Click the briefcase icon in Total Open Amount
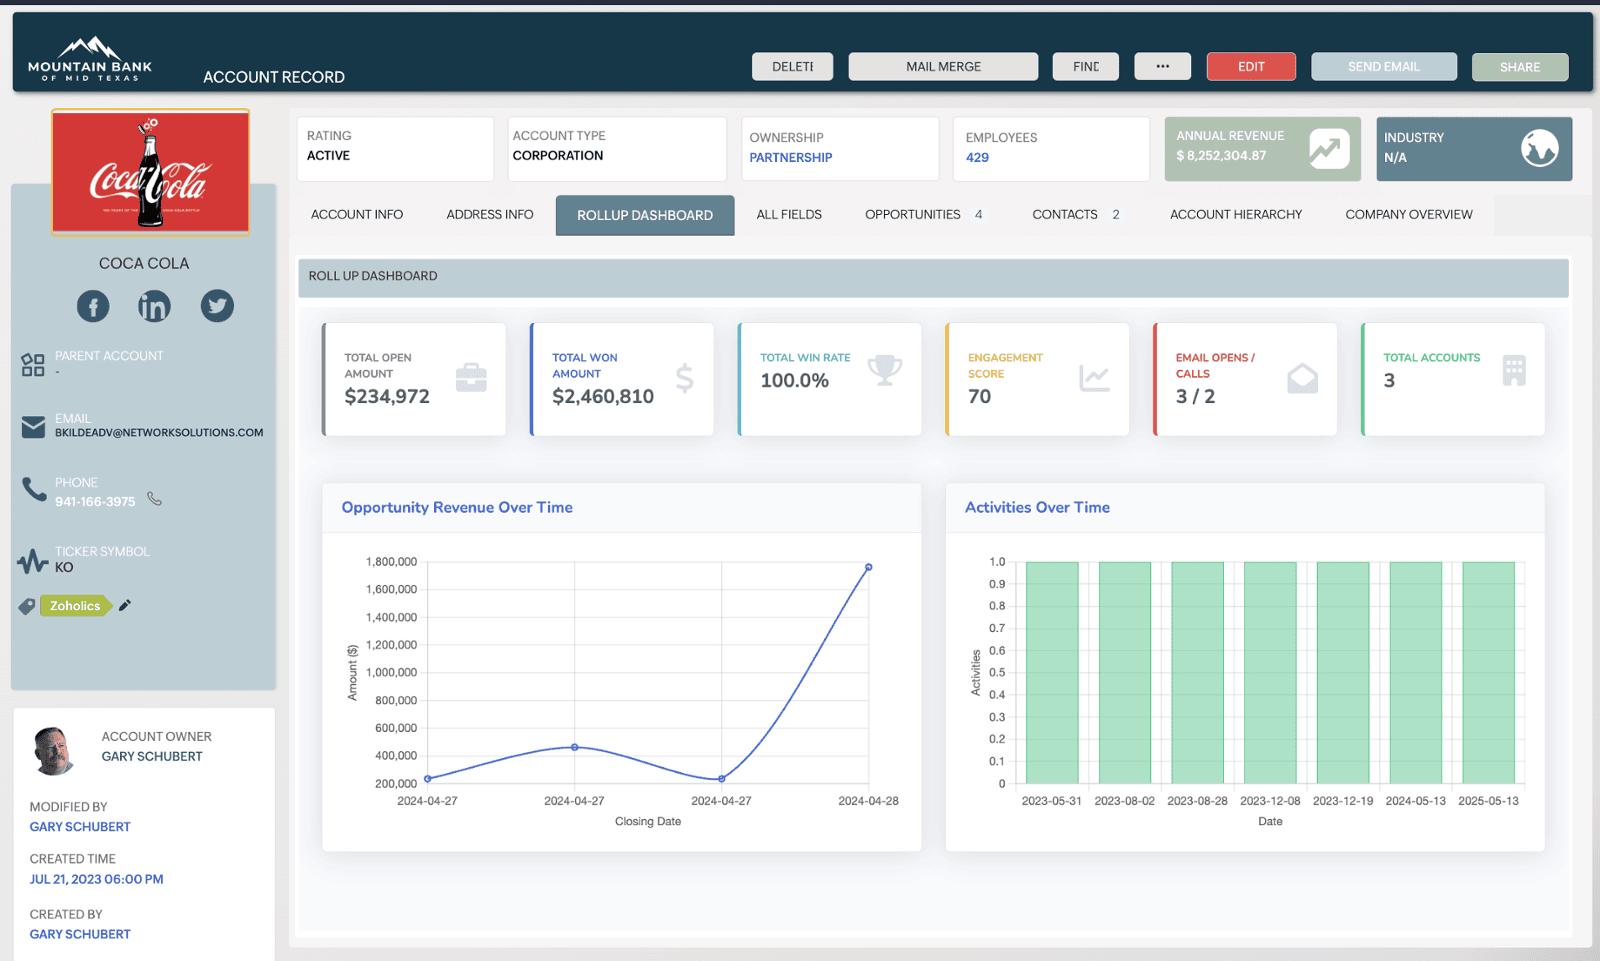This screenshot has width=1600, height=961. (471, 377)
